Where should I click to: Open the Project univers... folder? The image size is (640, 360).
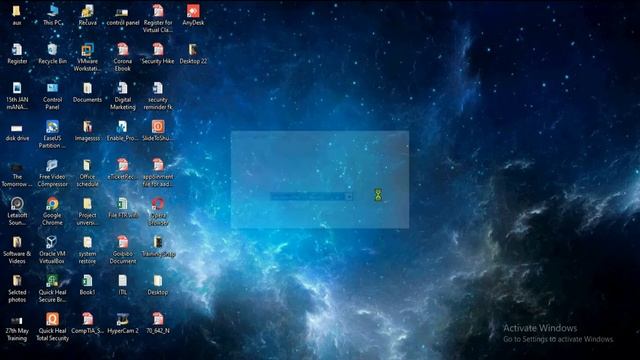click(87, 211)
